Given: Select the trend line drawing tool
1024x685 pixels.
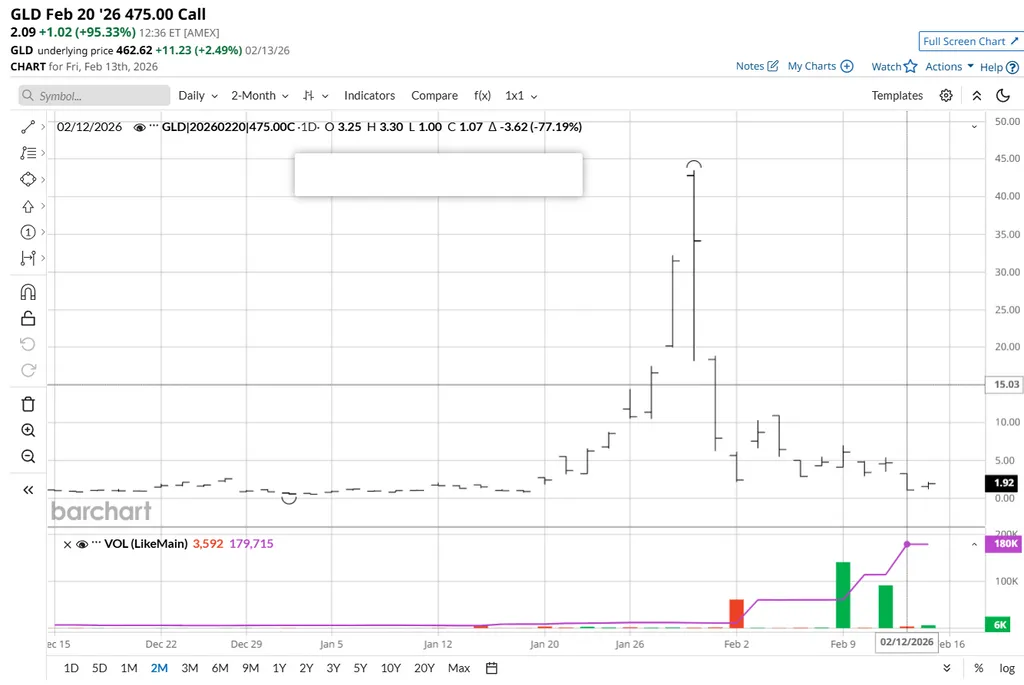Looking at the screenshot, I should tap(28, 127).
